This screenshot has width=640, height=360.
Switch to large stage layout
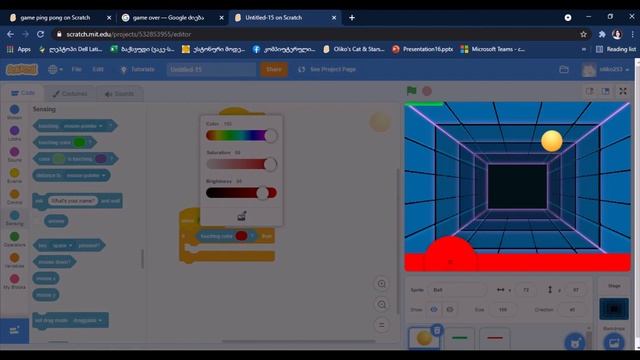click(605, 91)
